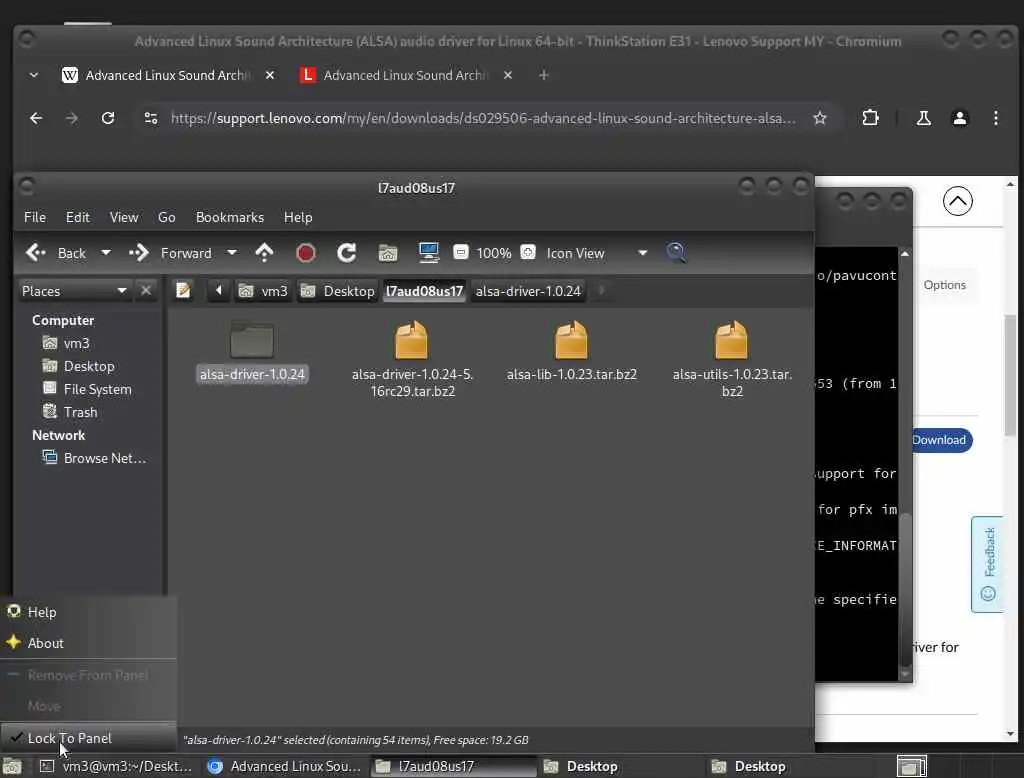Go to vm3 in path bar

[263, 291]
